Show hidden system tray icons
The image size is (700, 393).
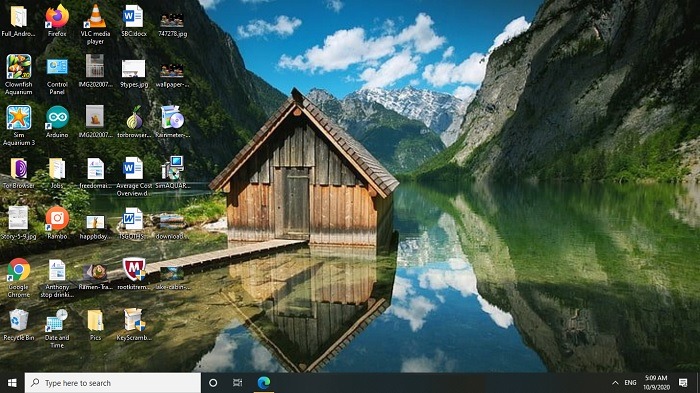click(x=615, y=383)
